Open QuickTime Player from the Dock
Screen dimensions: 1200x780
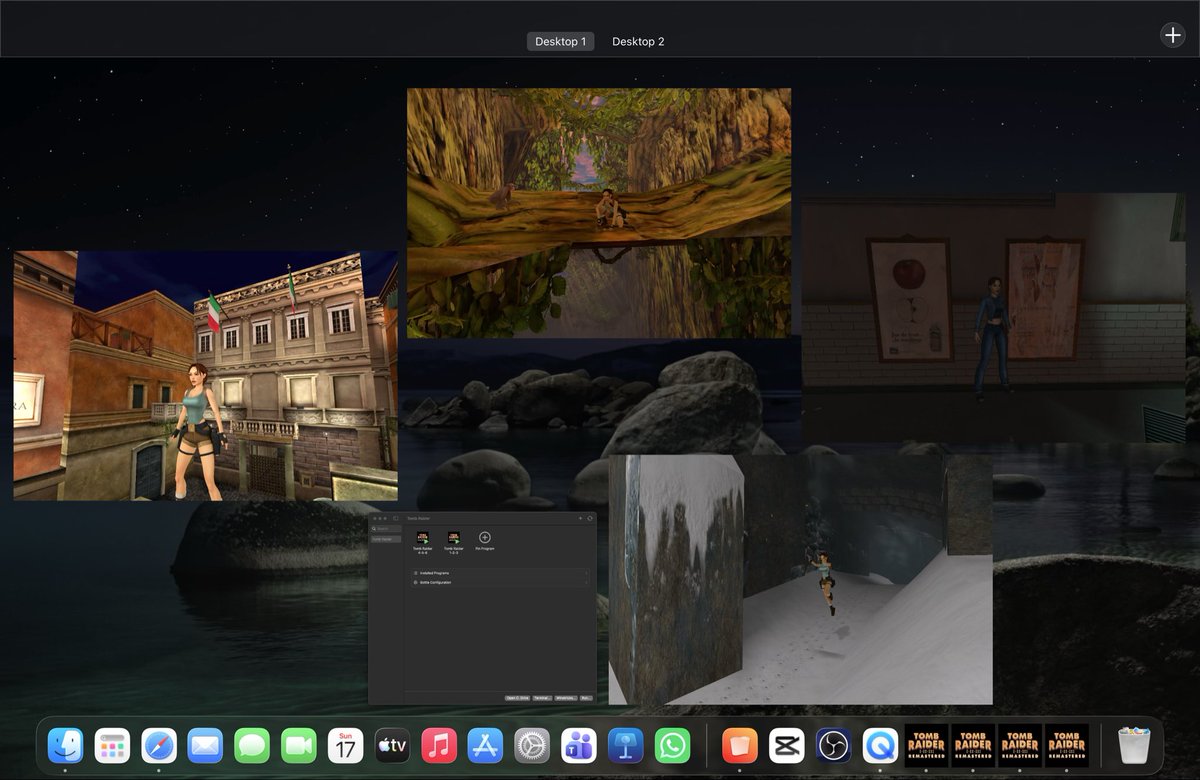[x=880, y=745]
